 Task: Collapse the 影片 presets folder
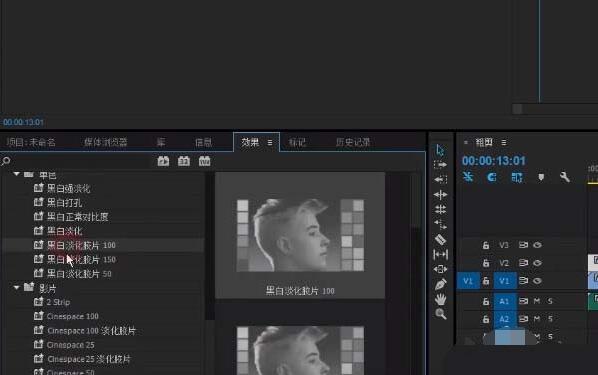16,287
